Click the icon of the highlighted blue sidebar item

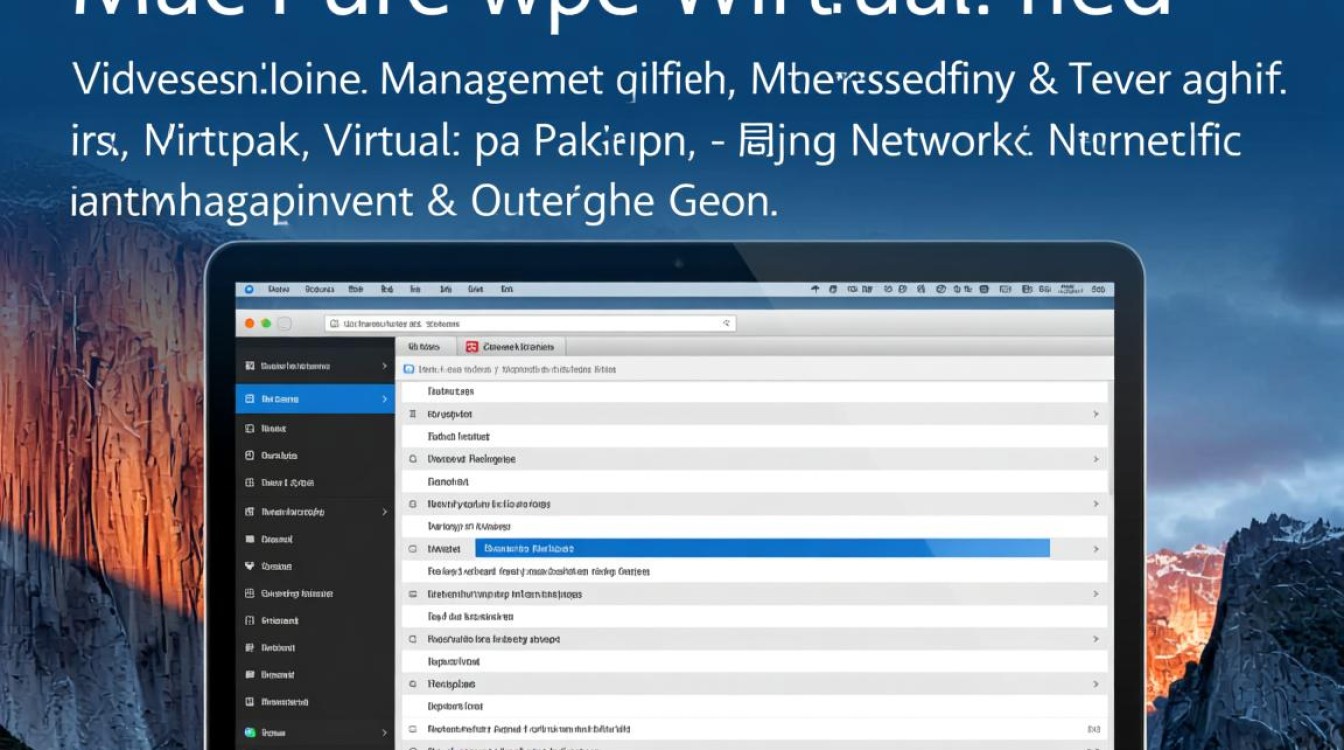click(x=249, y=399)
